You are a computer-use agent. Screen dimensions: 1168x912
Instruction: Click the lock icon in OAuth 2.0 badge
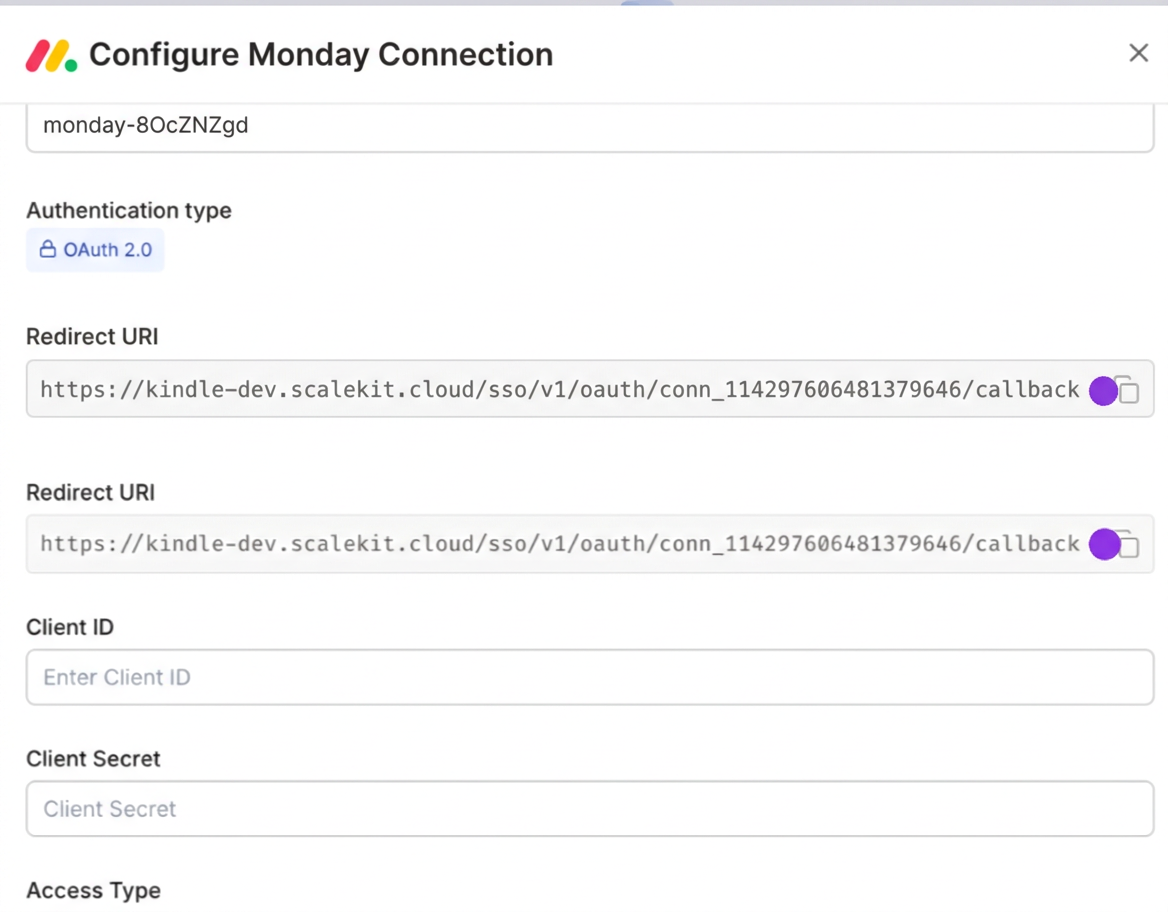click(47, 249)
